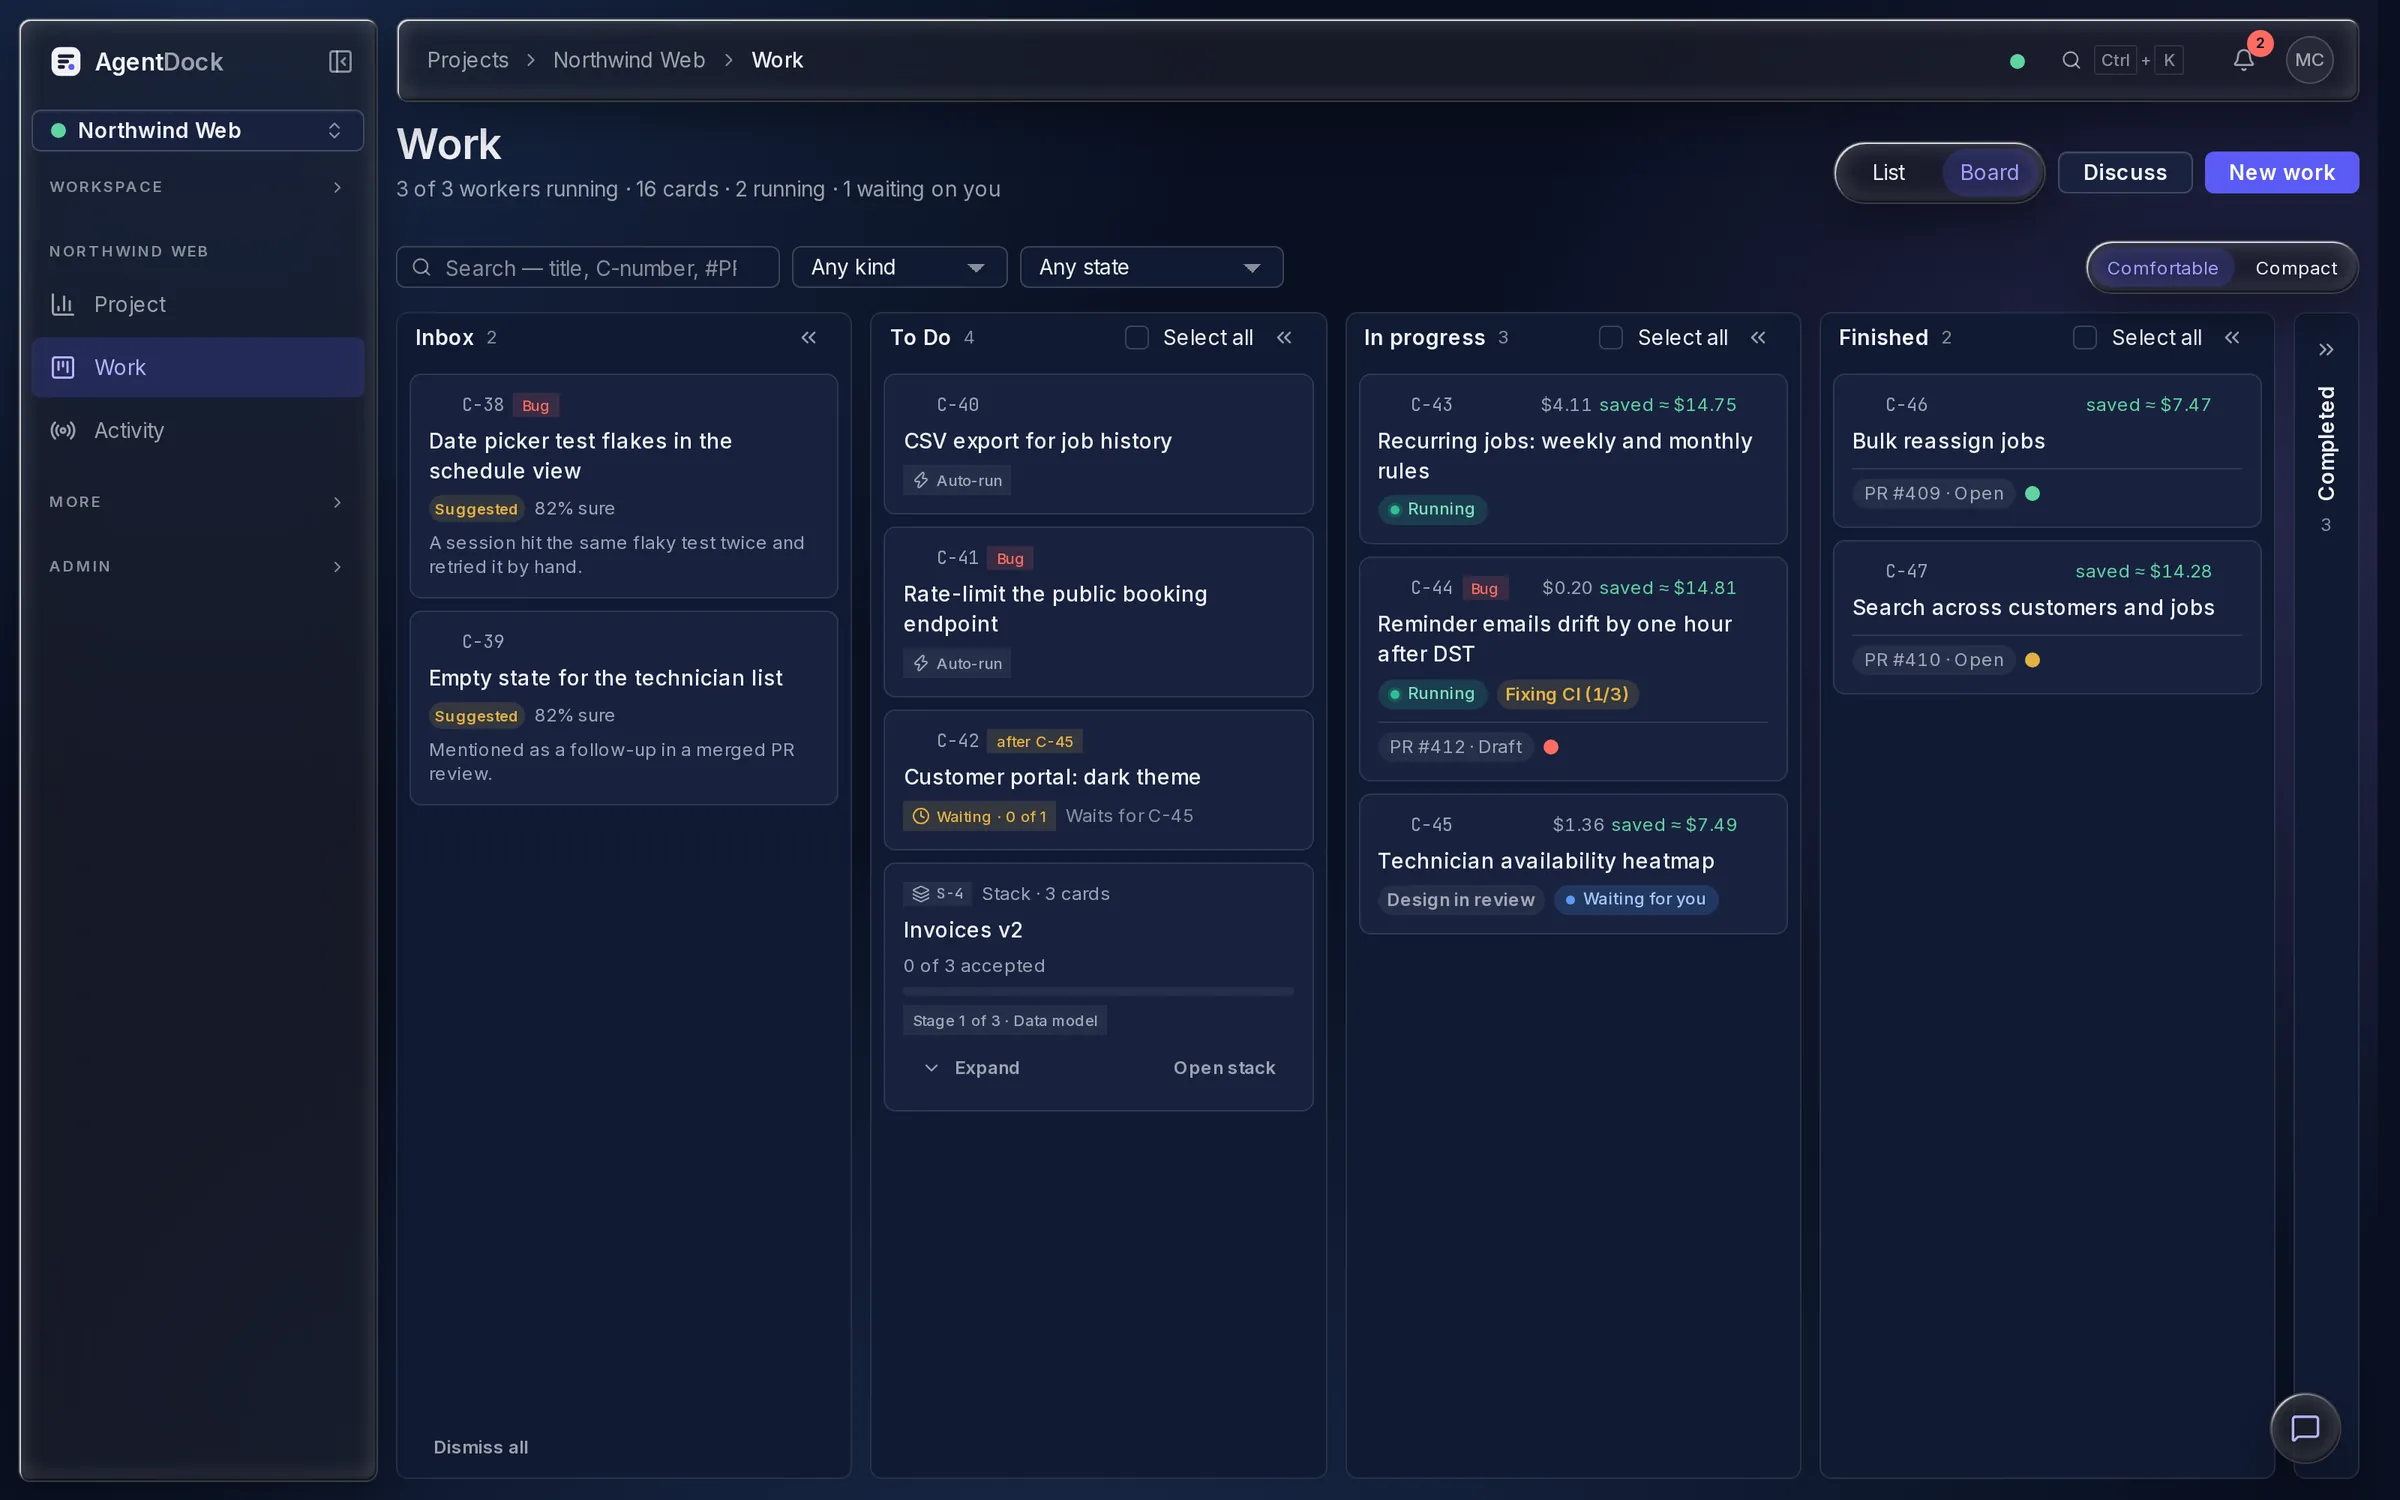
Task: Go to Northwind Web breadcrumb
Action: pos(629,60)
